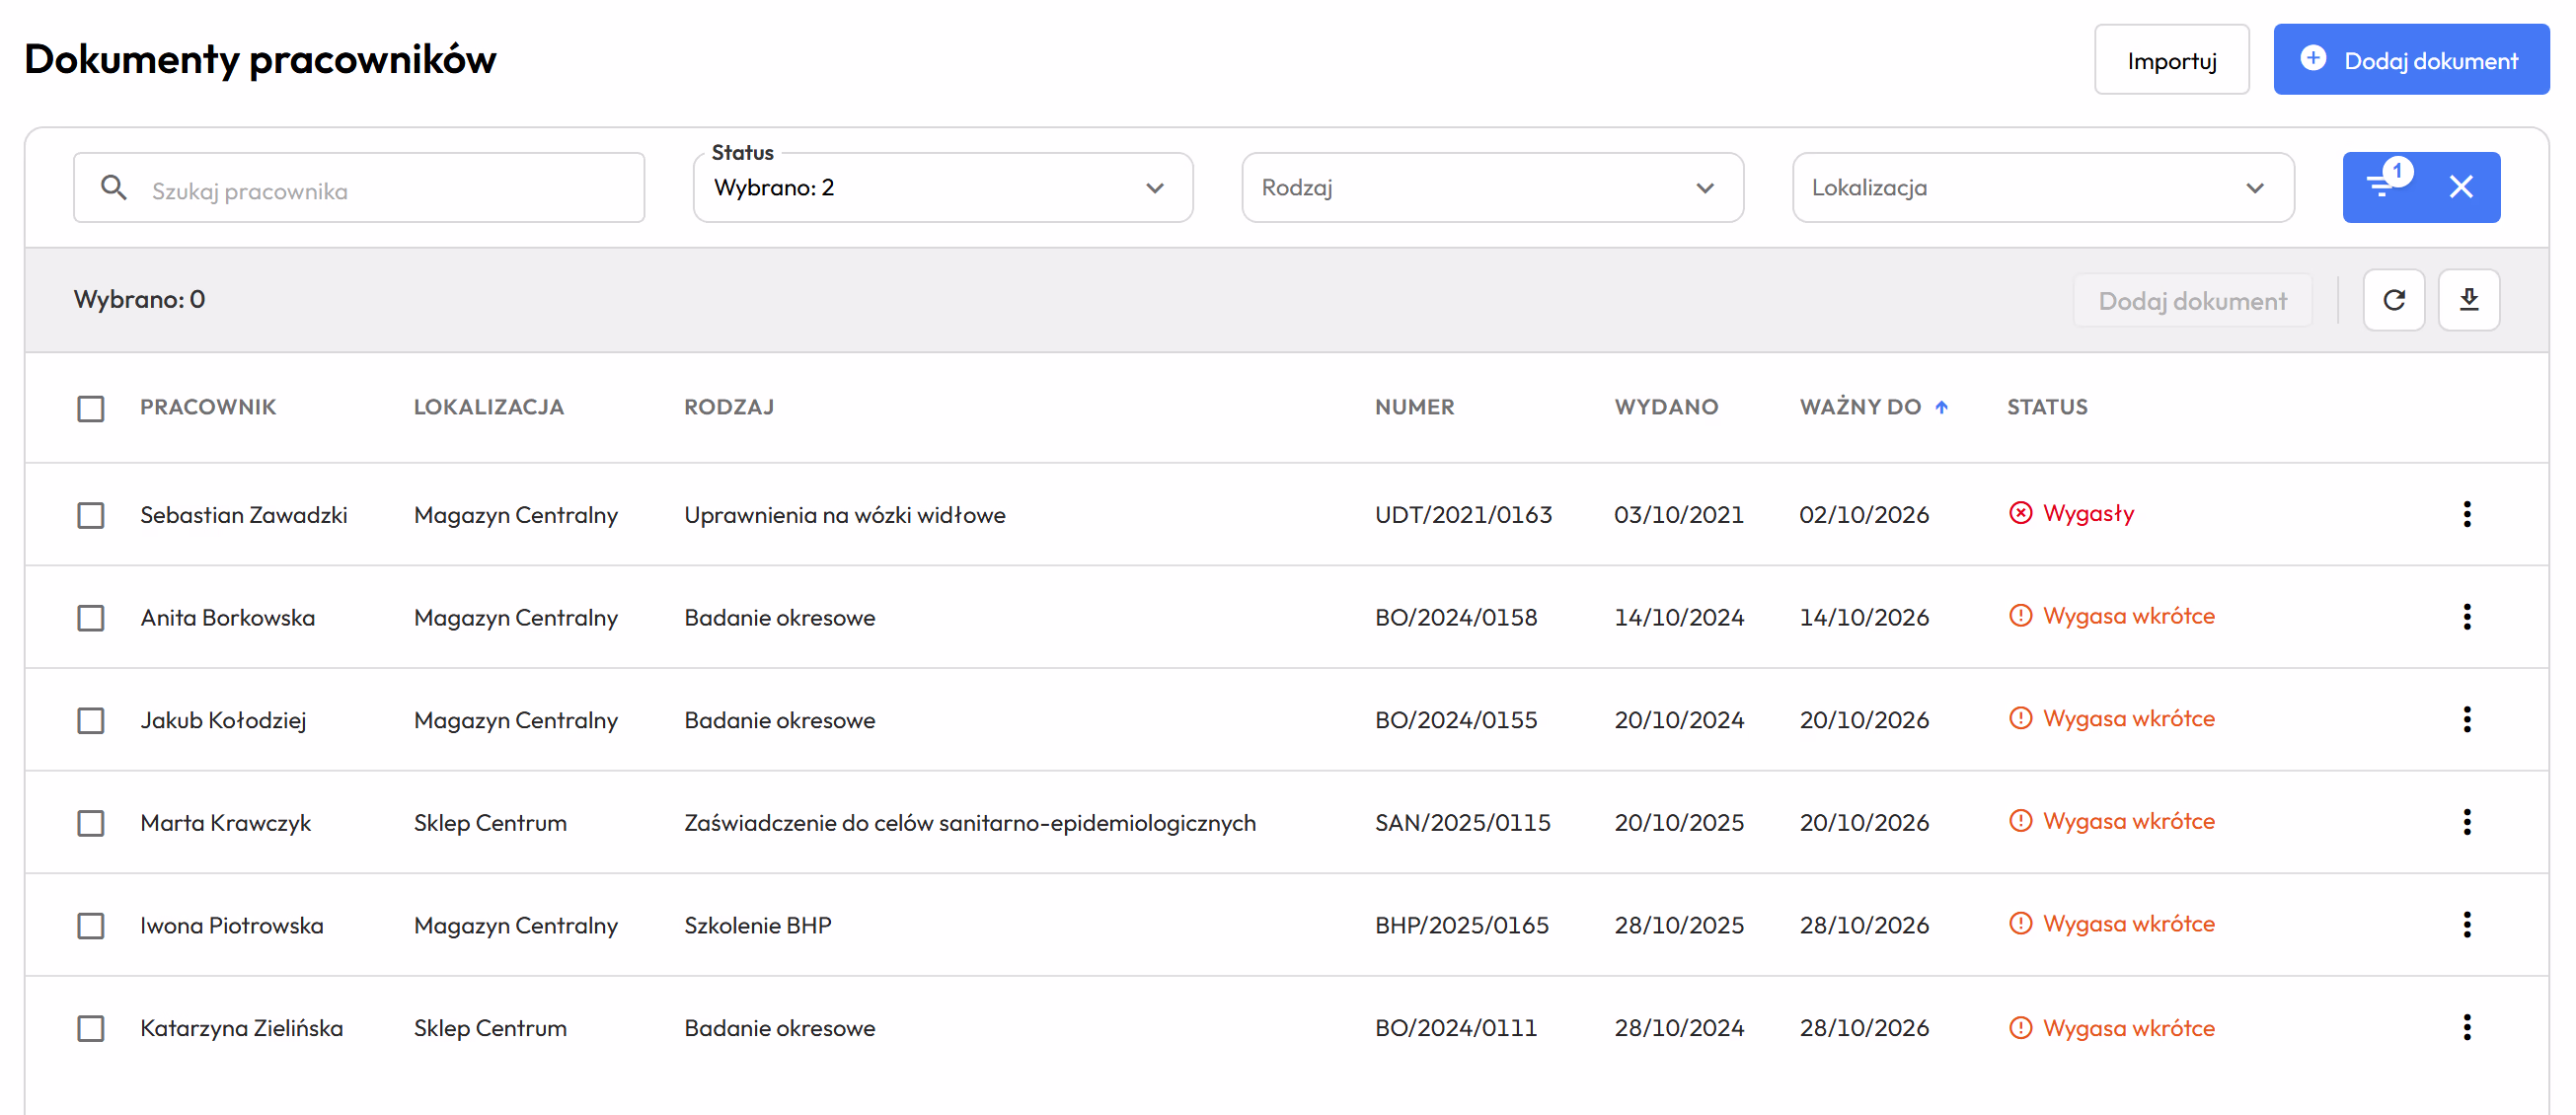Screen dimensions: 2576x1115
Task: Open row menu for Katarzyna Zielińska
Action: pos(2467,1027)
